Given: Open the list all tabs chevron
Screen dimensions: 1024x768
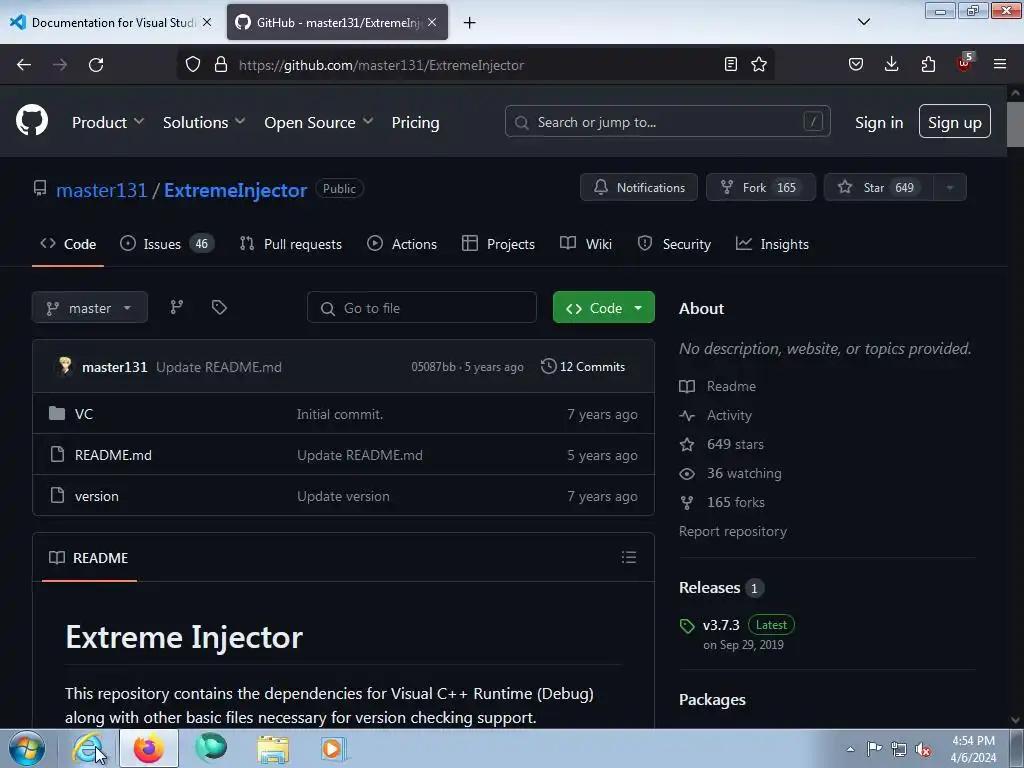Looking at the screenshot, I should click(863, 22).
